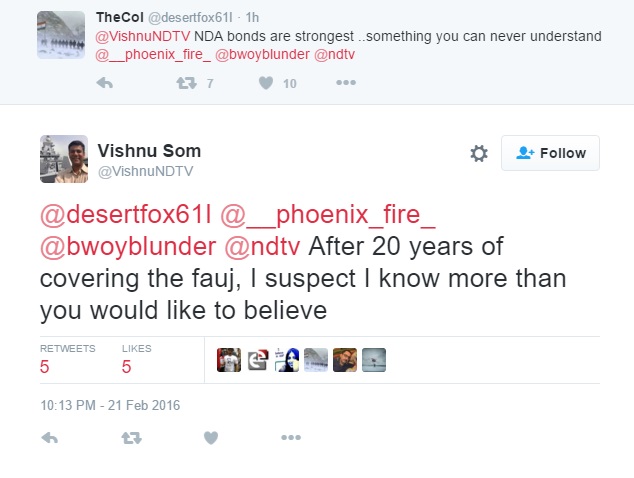Open Vishnu Som's profile picture
This screenshot has width=634, height=478.
click(x=63, y=158)
